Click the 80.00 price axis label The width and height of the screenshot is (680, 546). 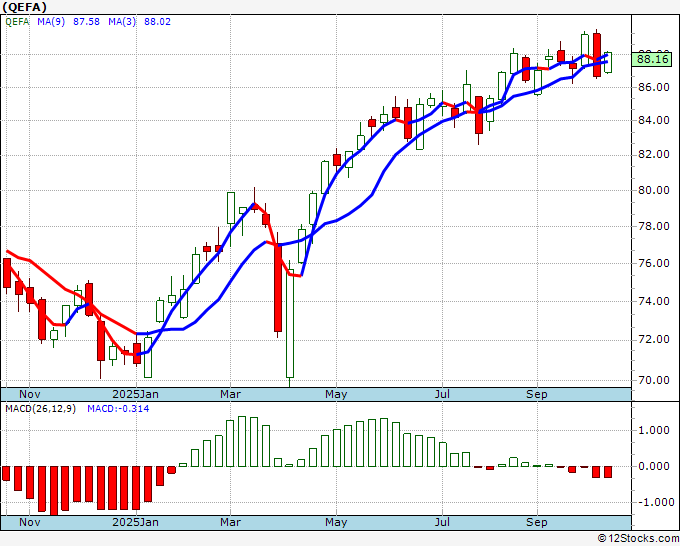[x=656, y=190]
